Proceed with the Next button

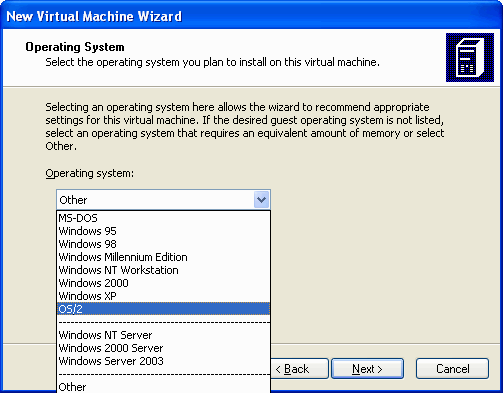click(x=367, y=369)
